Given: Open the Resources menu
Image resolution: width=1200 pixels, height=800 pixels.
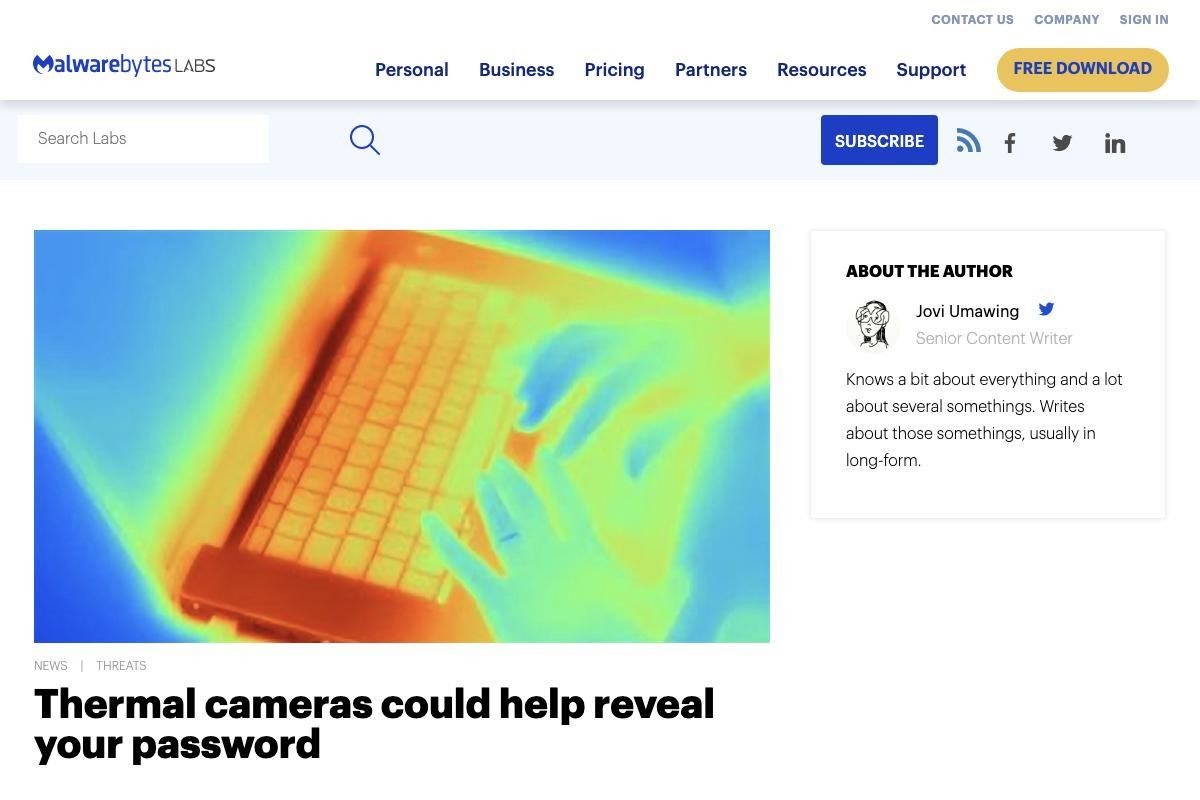Looking at the screenshot, I should pos(822,70).
